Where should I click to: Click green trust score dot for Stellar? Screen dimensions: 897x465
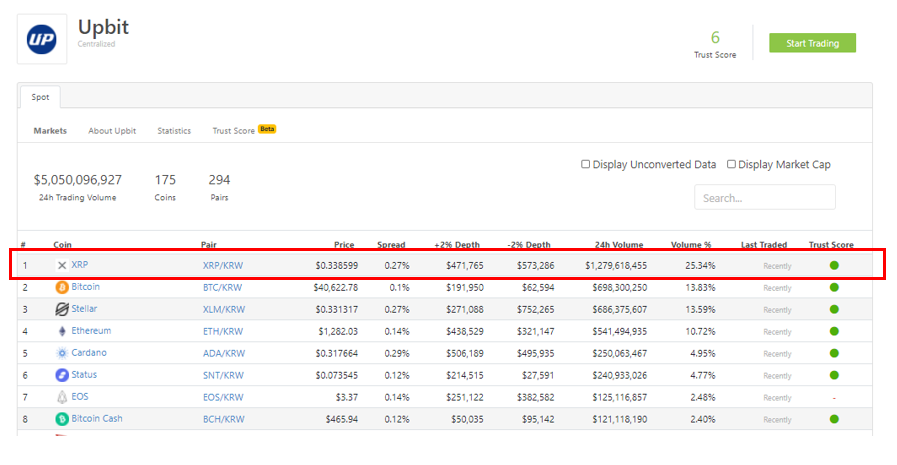[834, 309]
